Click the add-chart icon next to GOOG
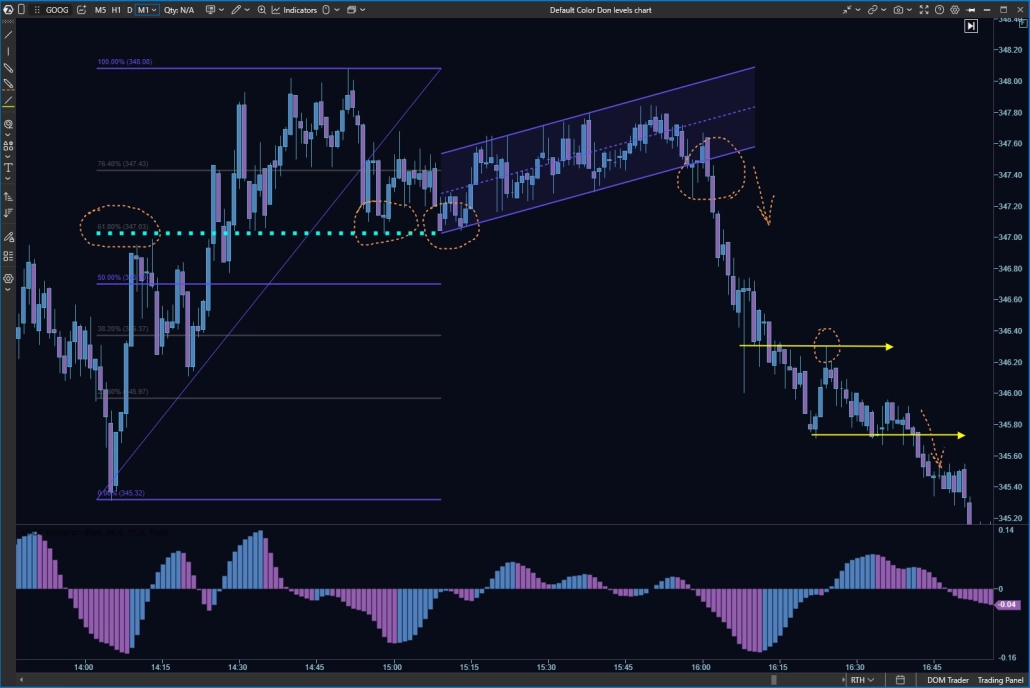1030x688 pixels. (x=81, y=10)
